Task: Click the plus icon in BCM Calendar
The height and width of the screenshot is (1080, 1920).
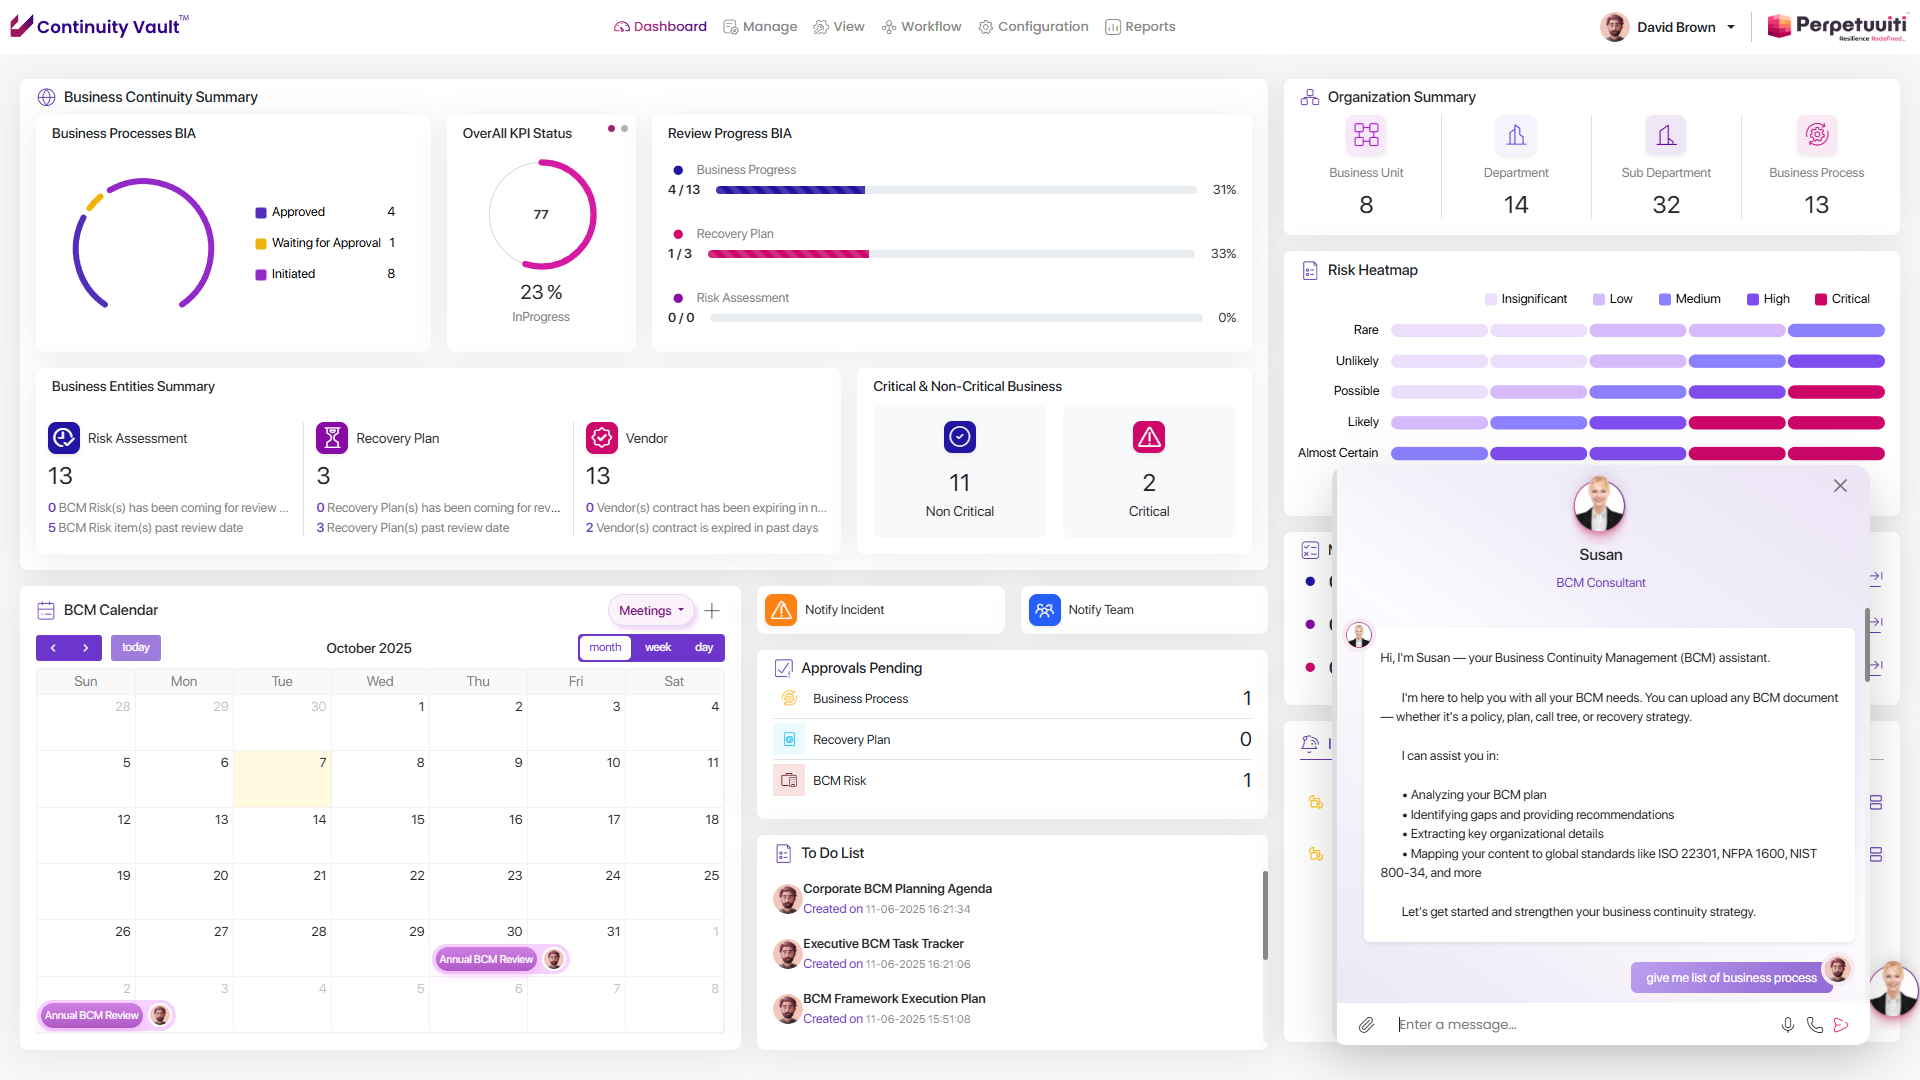Action: [x=712, y=611]
